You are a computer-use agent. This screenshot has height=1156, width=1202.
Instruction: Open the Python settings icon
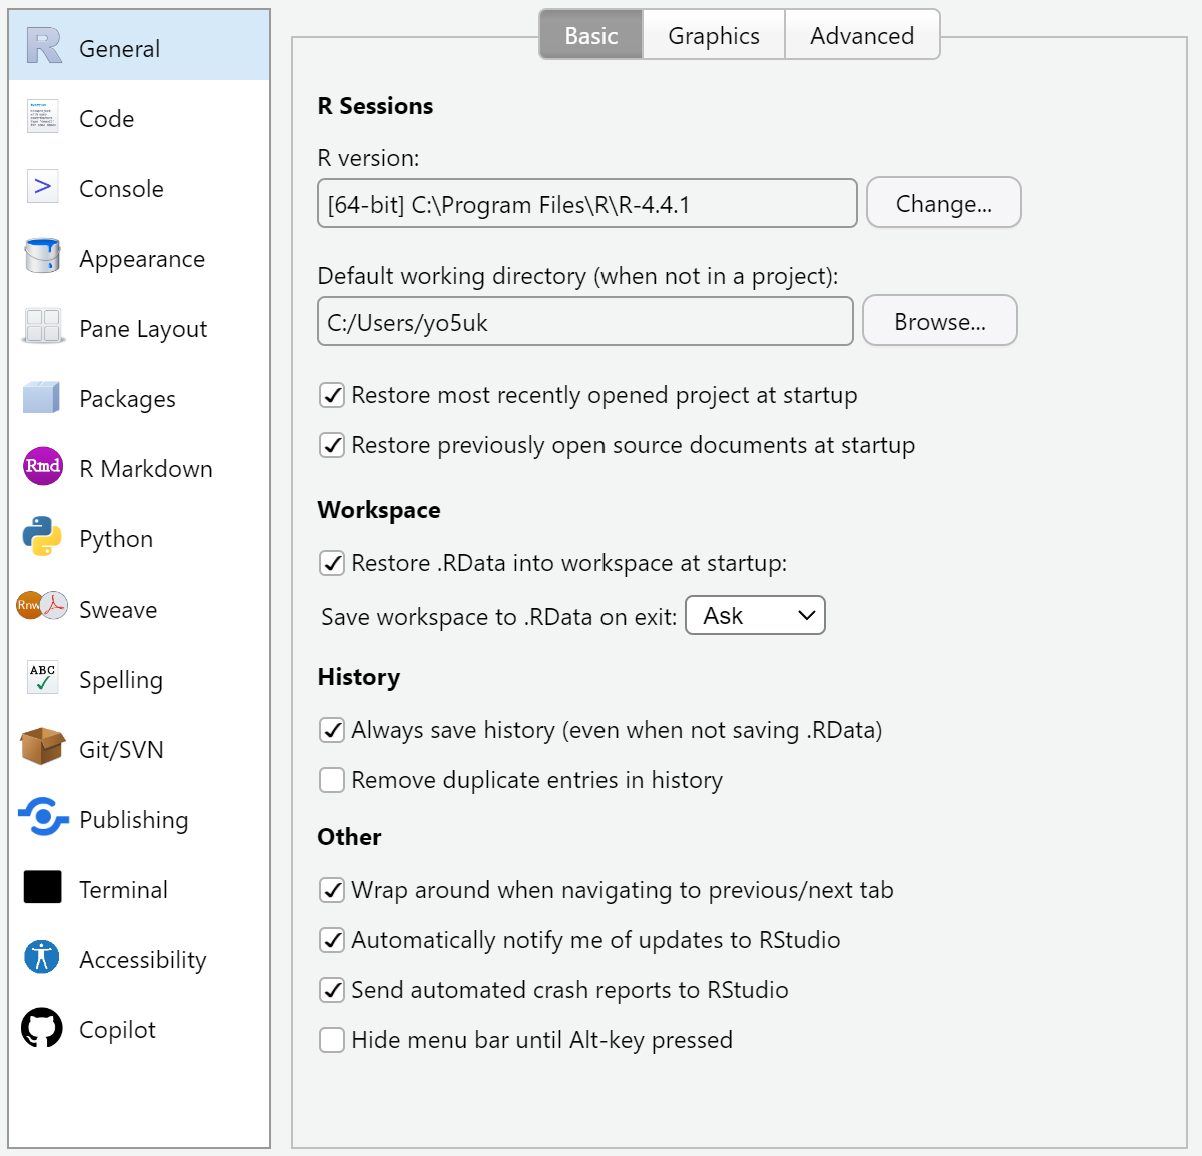point(42,537)
